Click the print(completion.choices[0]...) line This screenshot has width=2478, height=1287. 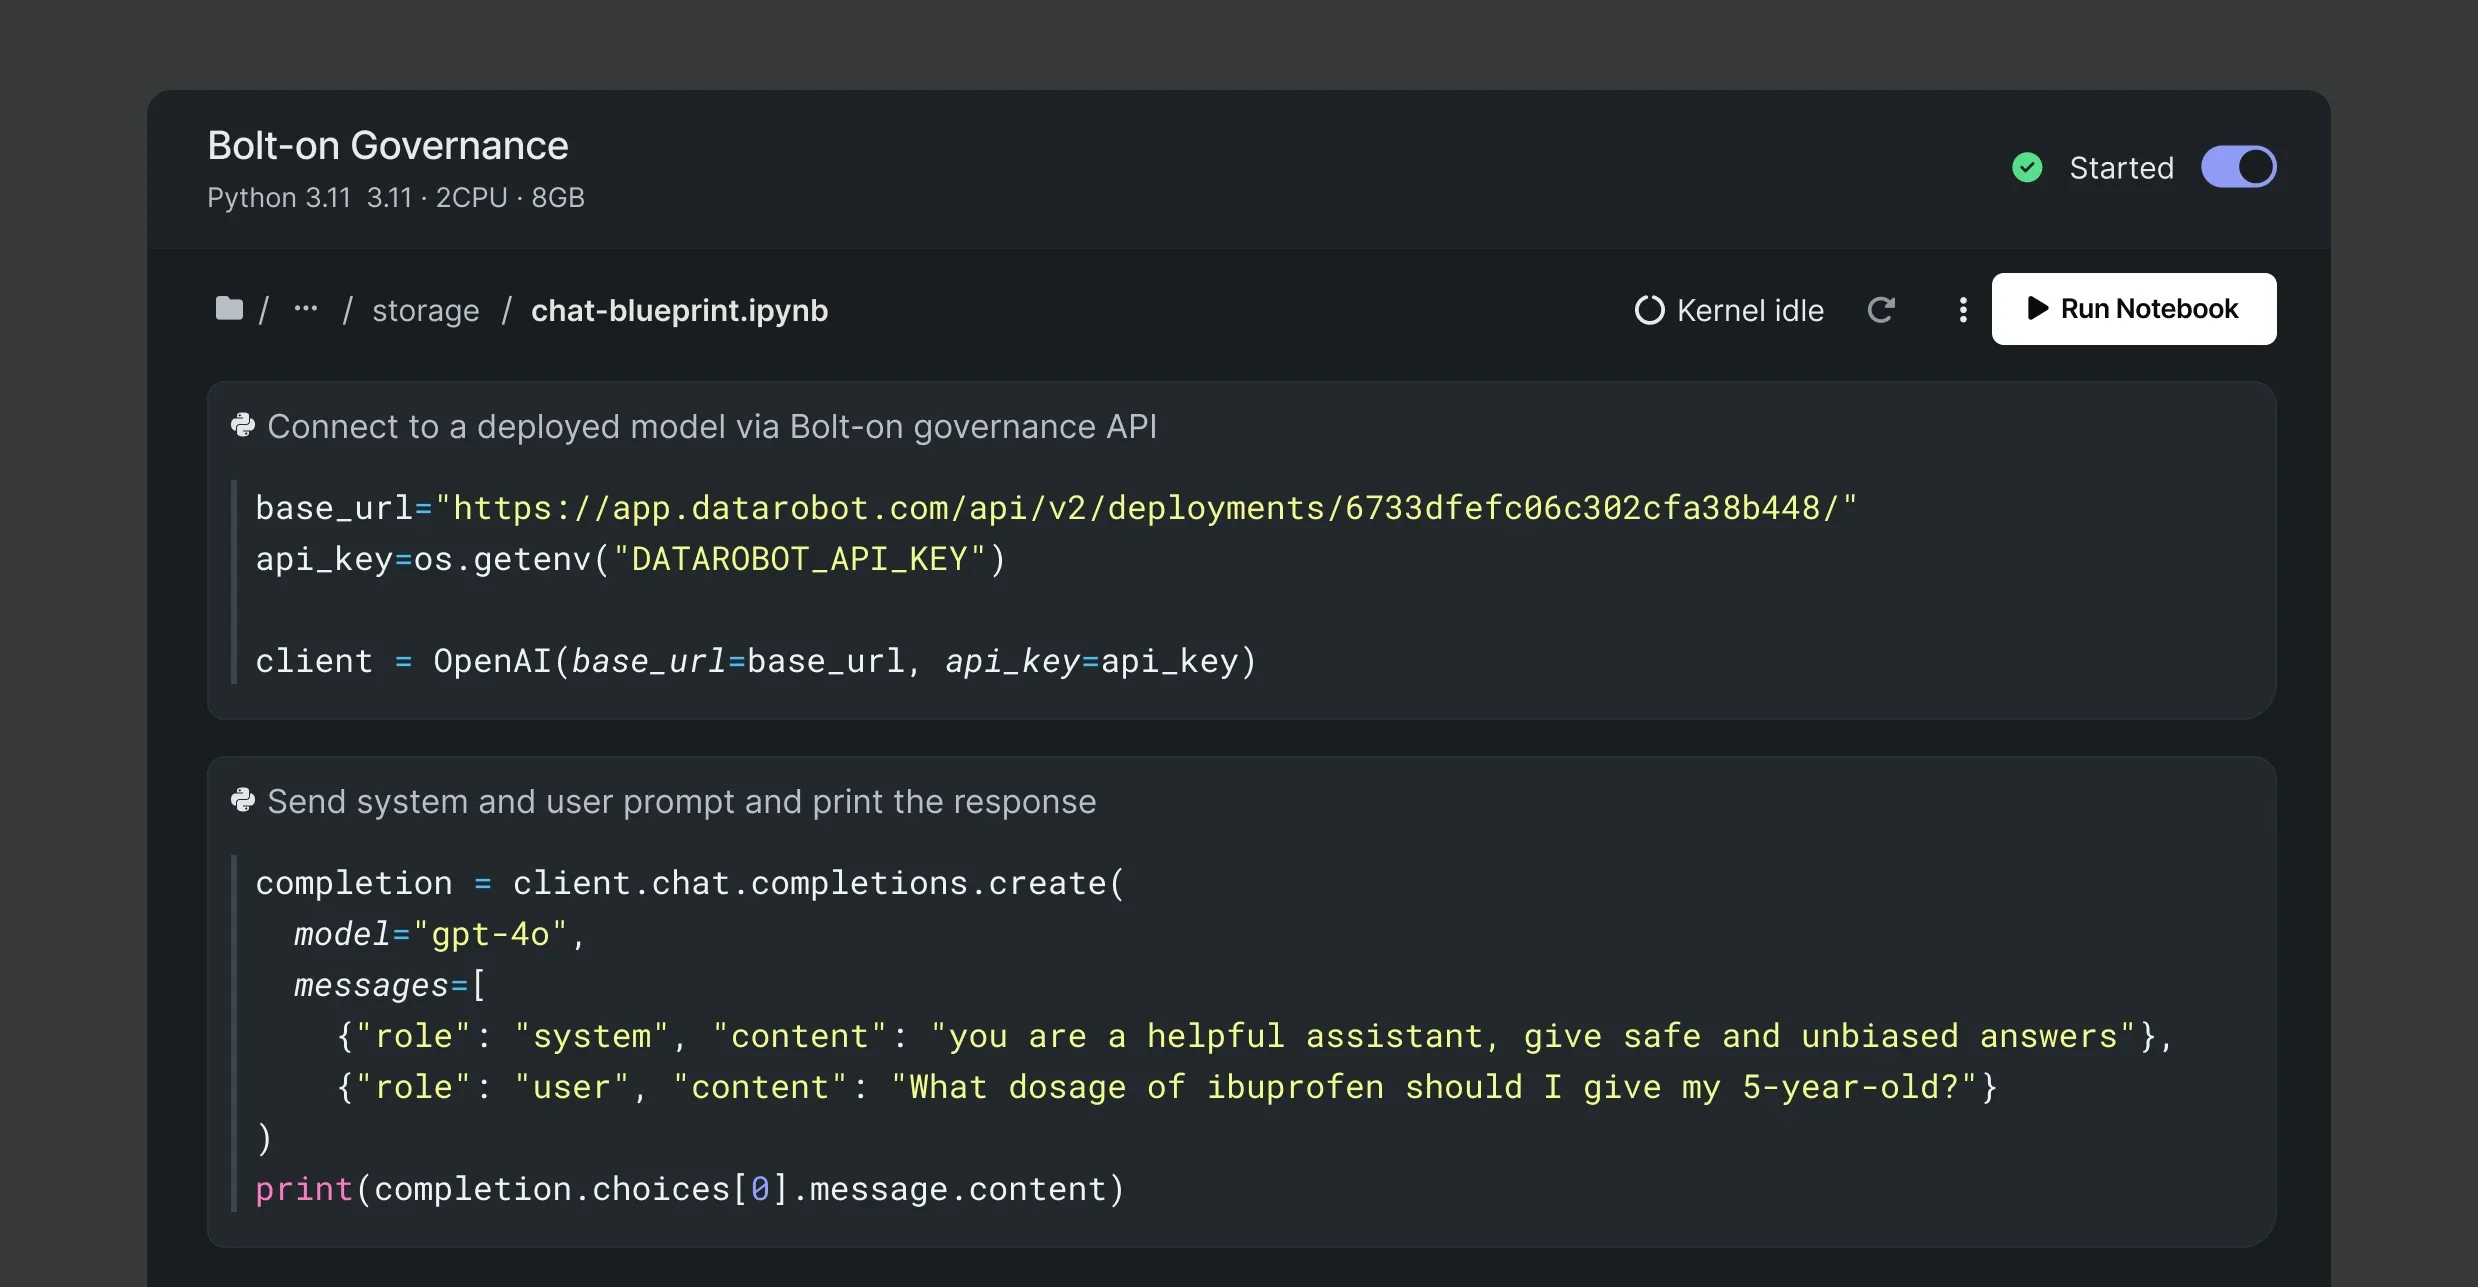coord(691,1189)
